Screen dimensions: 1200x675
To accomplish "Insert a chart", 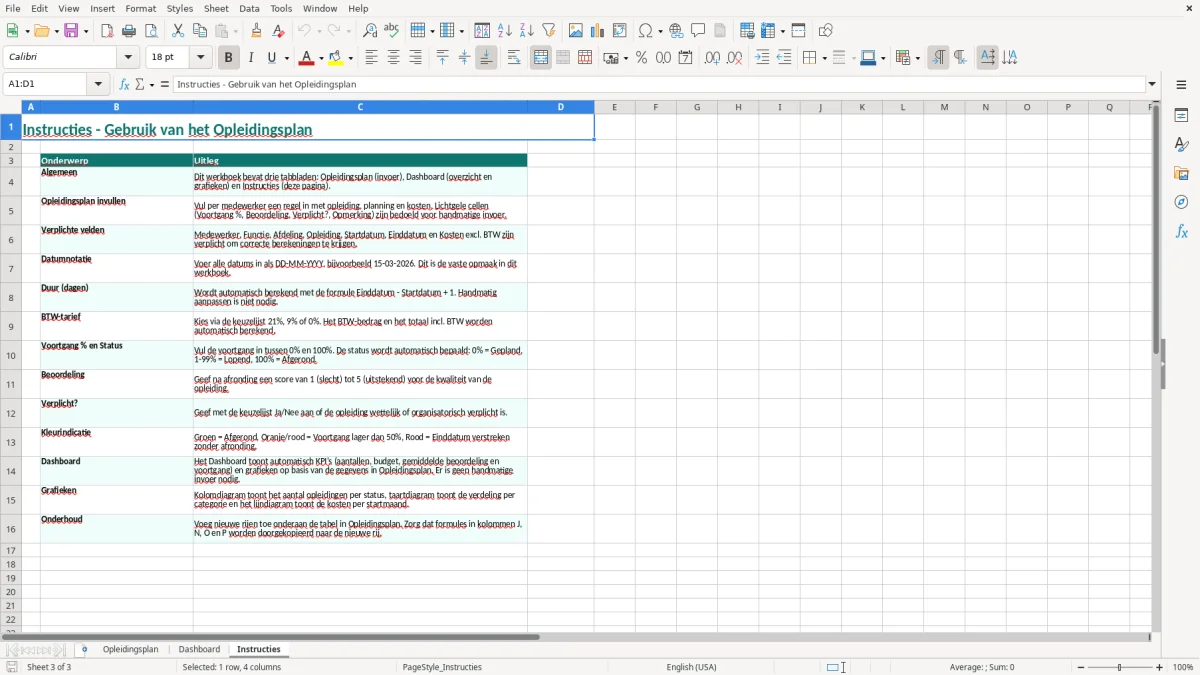I will click(598, 31).
